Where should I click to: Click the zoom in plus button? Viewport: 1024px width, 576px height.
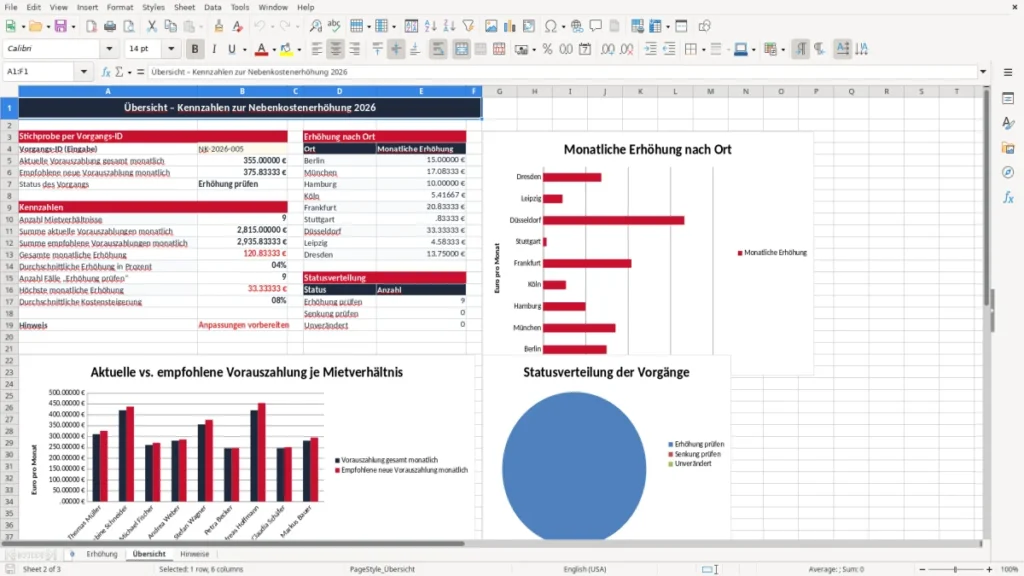point(989,569)
